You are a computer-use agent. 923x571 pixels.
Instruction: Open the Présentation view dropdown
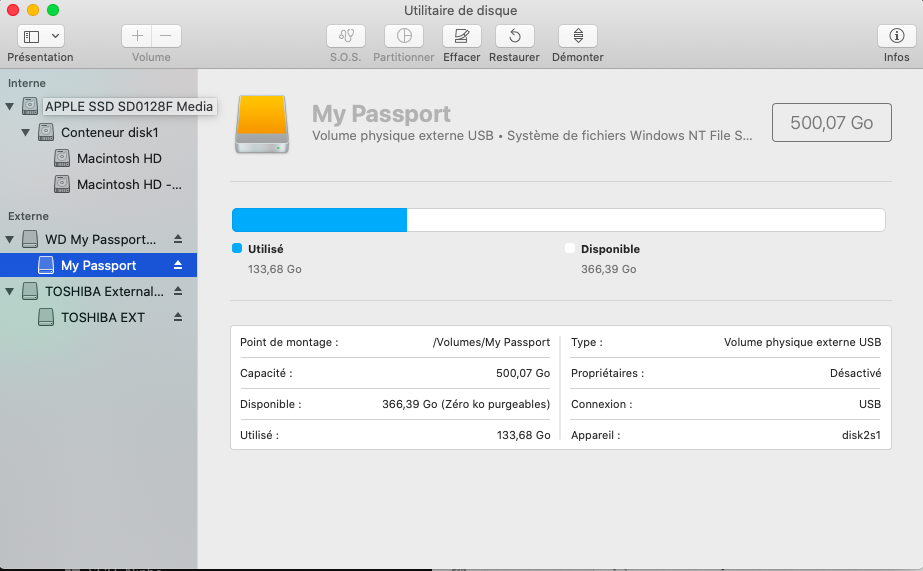point(40,36)
